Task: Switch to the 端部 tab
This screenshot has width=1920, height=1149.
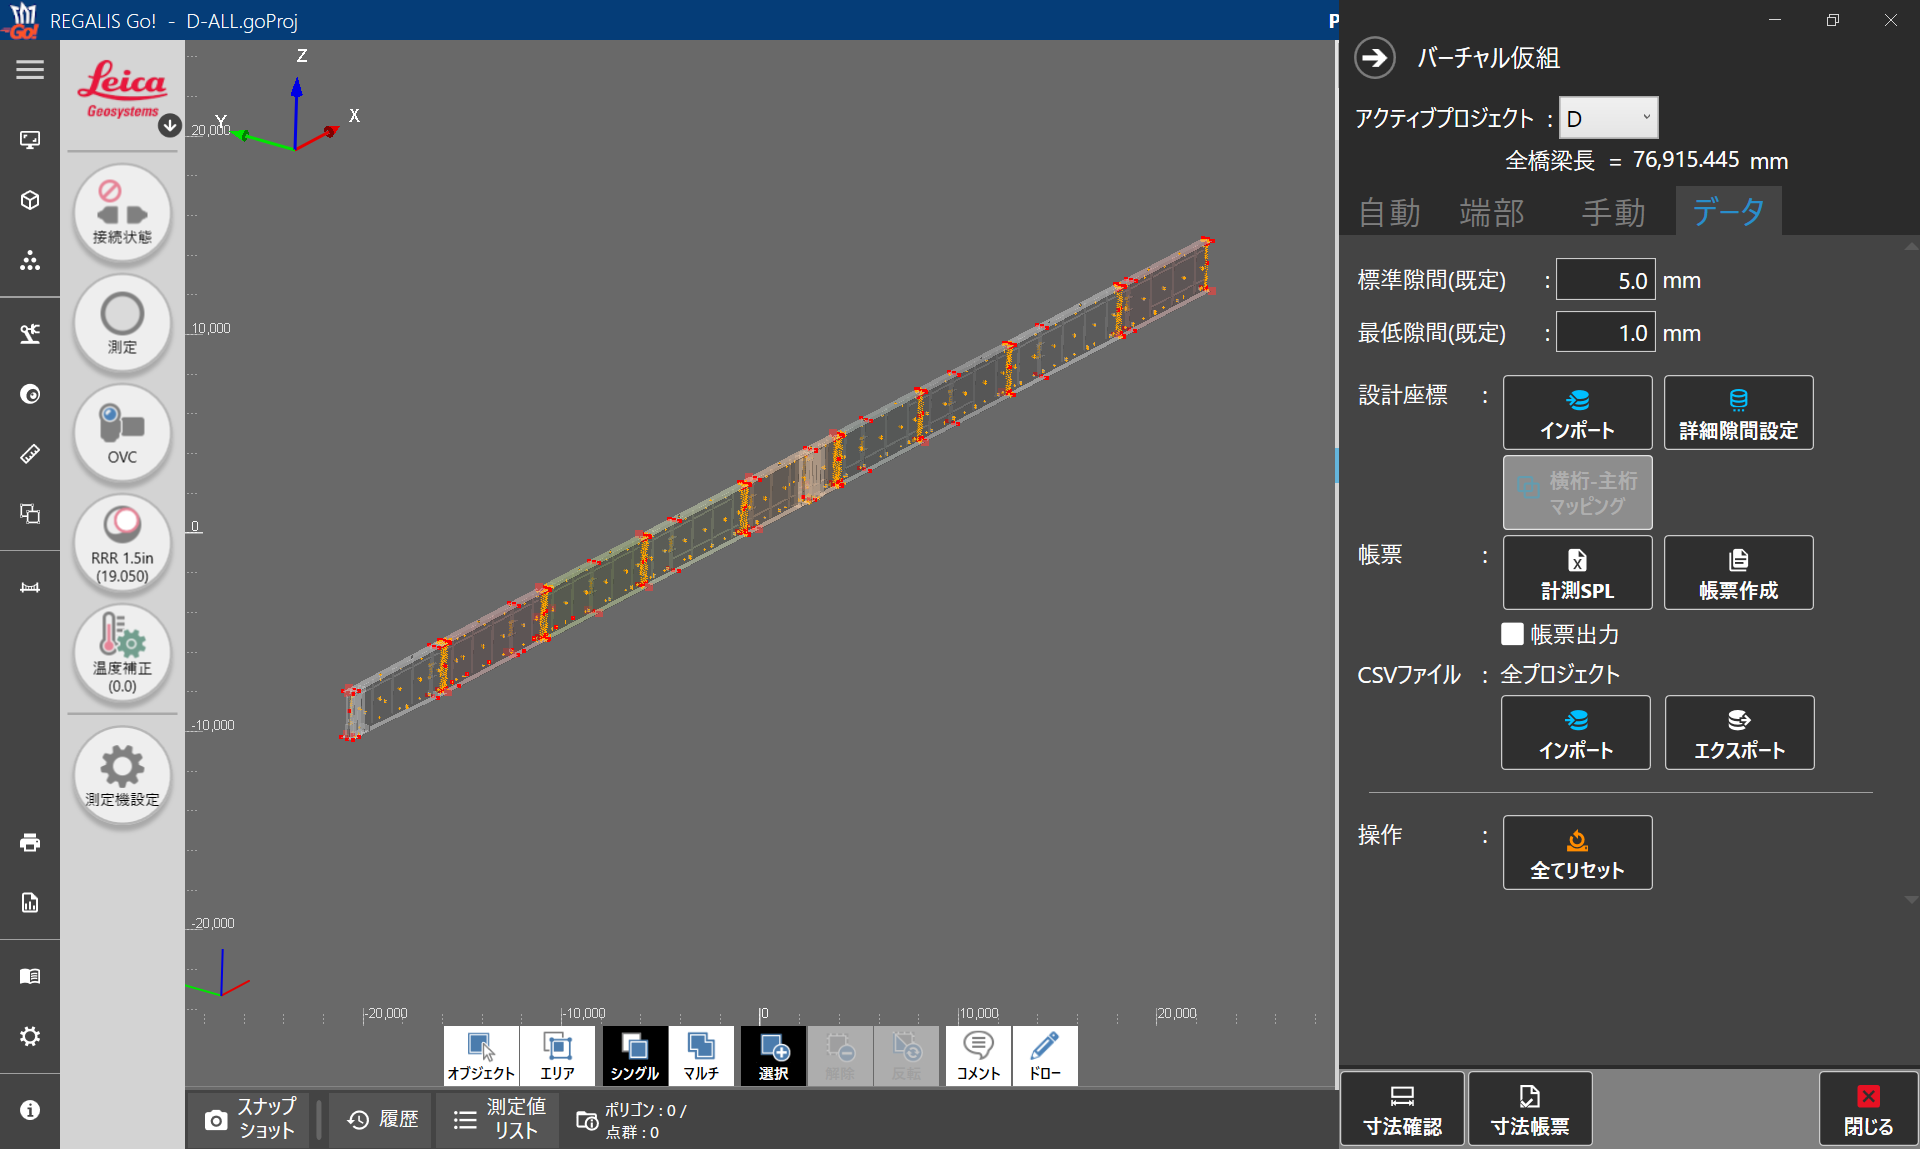Action: (x=1491, y=212)
